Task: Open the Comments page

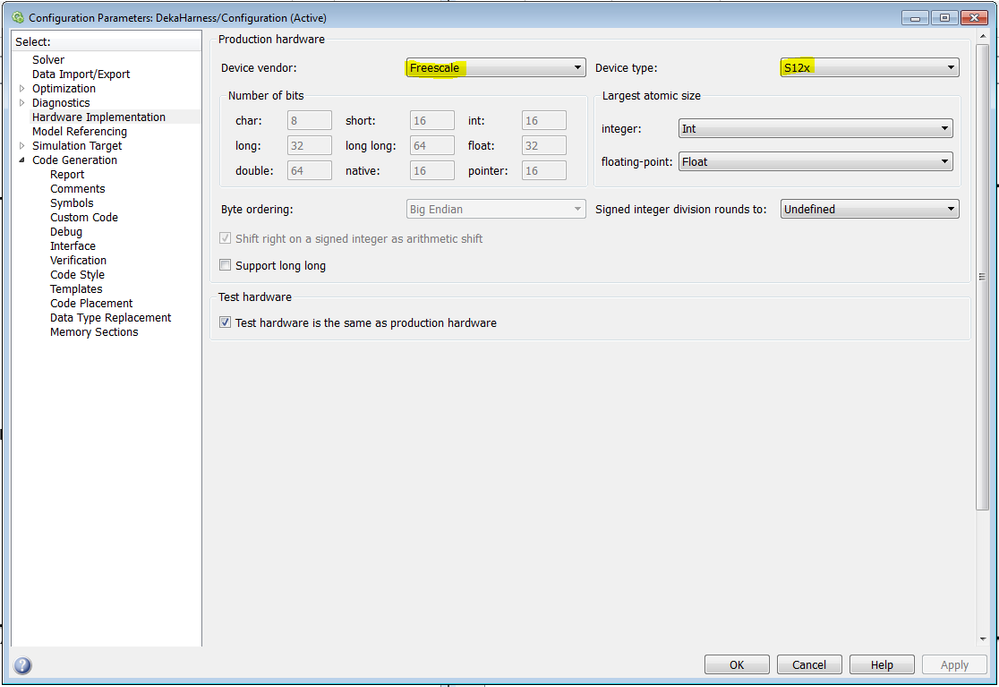Action: [x=78, y=189]
